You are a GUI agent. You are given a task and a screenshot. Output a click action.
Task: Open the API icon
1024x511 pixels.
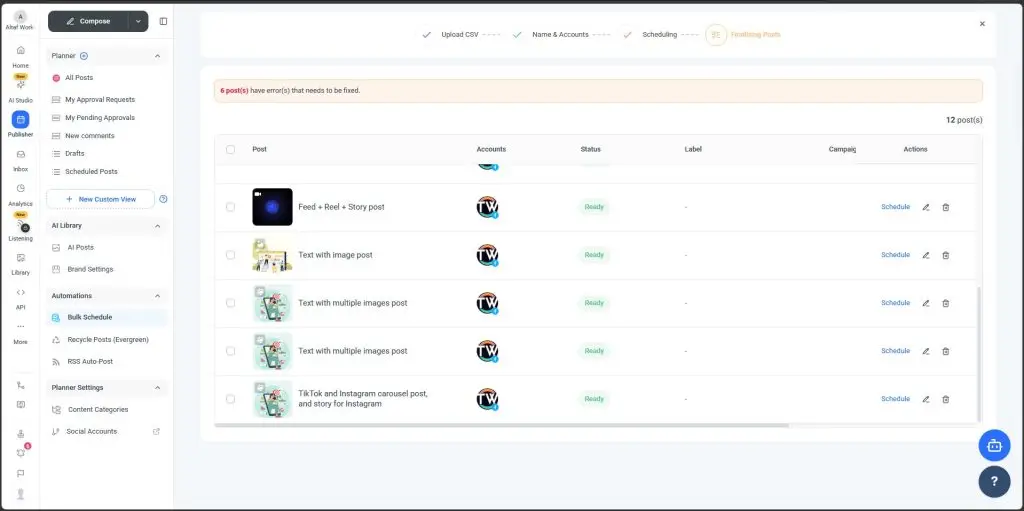(20, 292)
